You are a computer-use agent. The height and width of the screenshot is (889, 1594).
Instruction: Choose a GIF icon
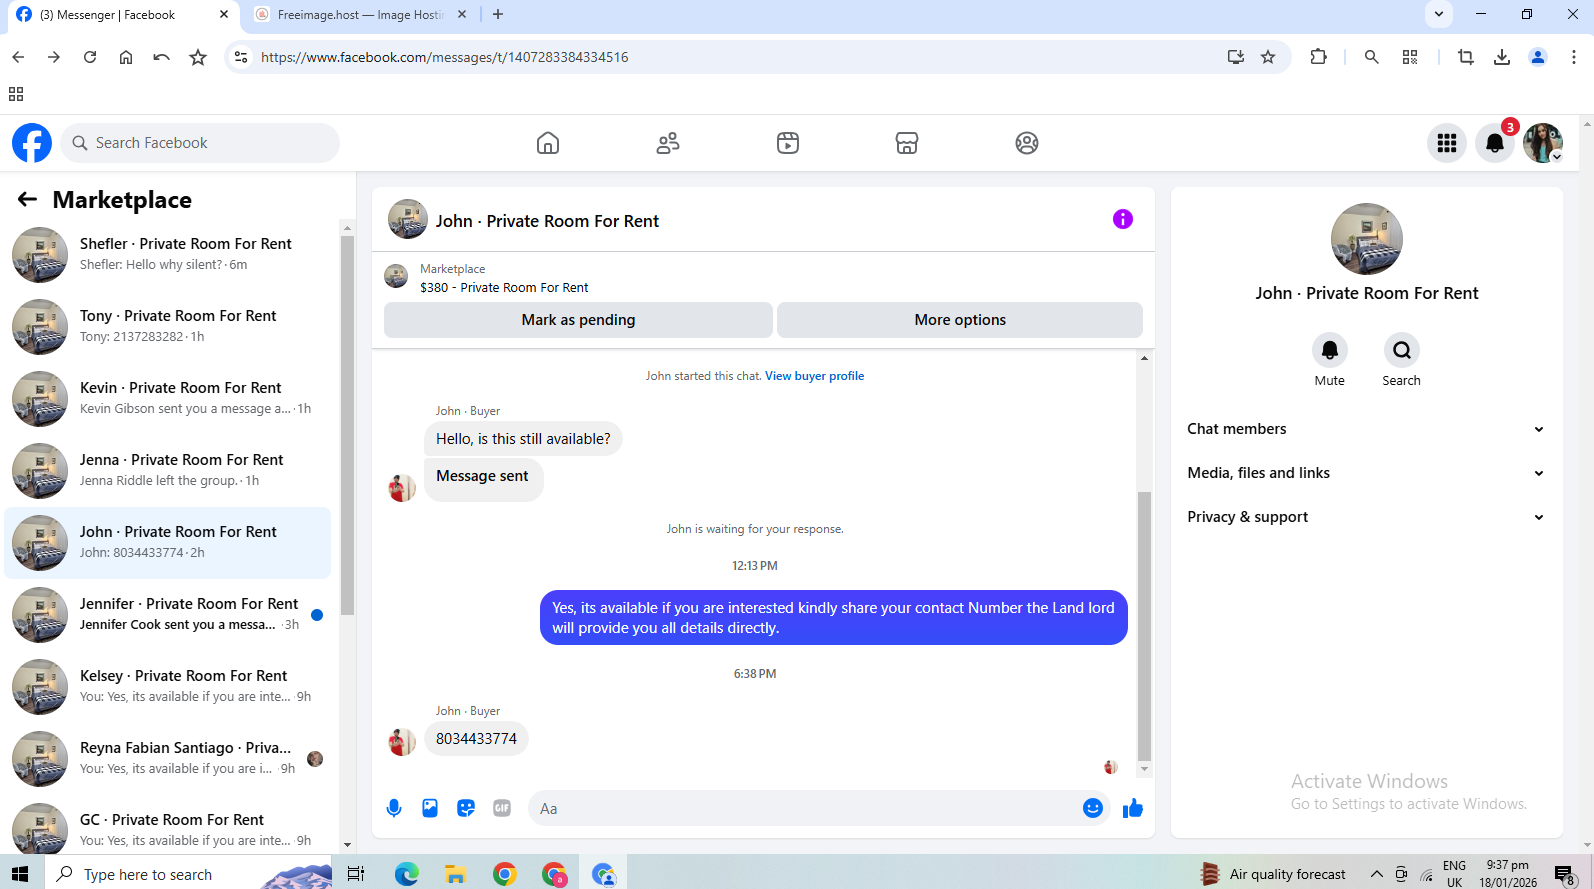click(x=502, y=808)
